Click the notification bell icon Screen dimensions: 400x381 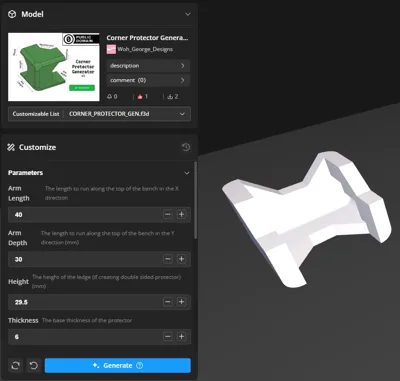tap(110, 97)
